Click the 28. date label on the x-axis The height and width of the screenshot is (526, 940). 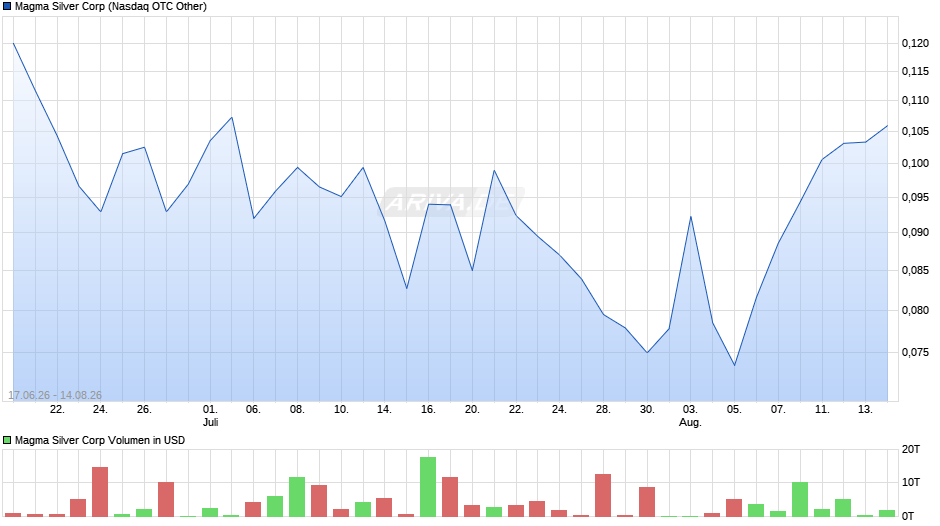[603, 409]
